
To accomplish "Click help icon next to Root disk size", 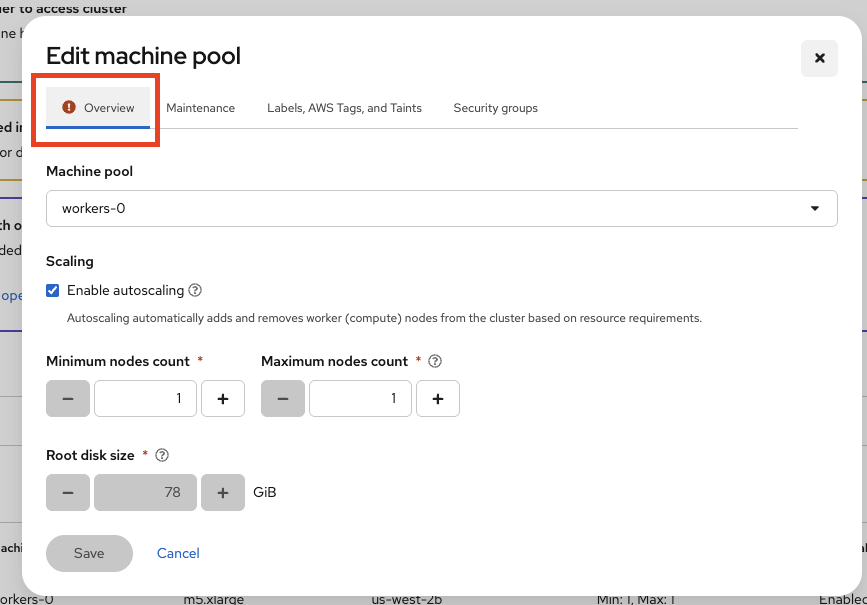I will click(162, 455).
